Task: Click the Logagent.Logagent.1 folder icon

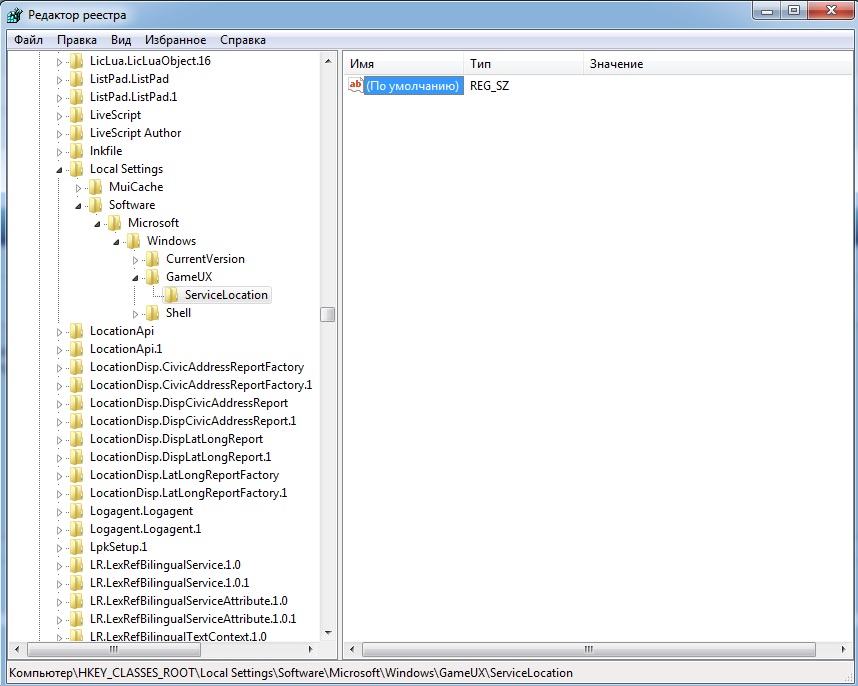Action: 77,530
